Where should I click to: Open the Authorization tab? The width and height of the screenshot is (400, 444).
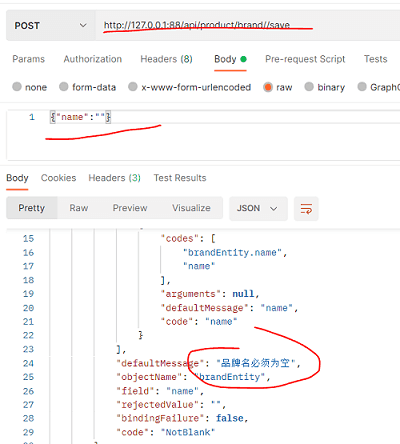[93, 59]
